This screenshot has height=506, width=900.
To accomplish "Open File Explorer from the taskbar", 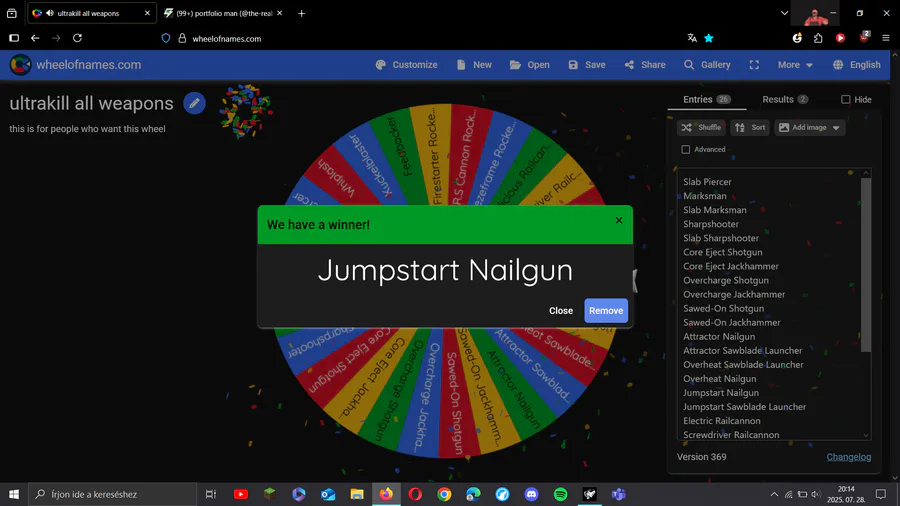I will [357, 494].
